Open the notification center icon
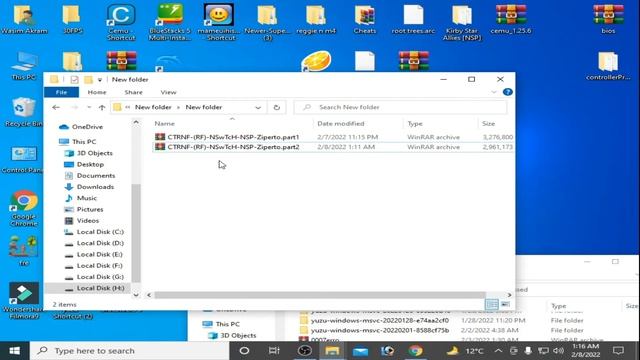Viewport: 640px width, 360px height. 618,351
